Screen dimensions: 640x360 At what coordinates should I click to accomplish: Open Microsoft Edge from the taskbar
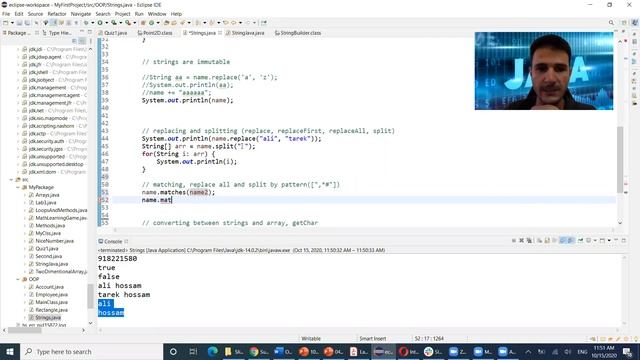(x=213, y=351)
